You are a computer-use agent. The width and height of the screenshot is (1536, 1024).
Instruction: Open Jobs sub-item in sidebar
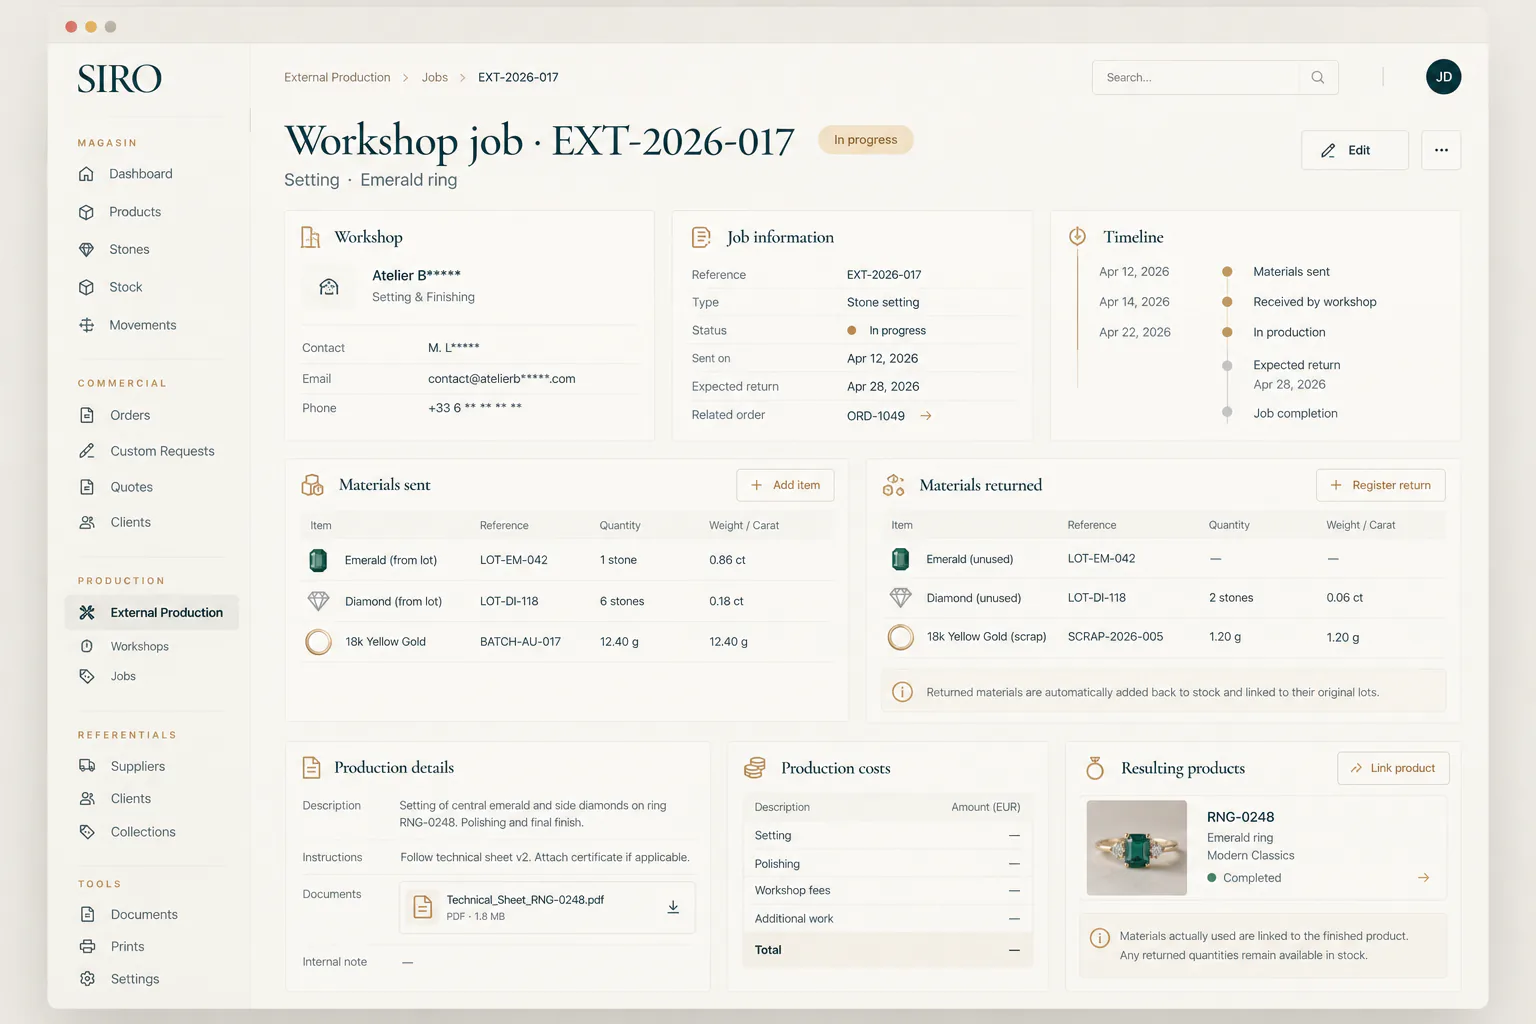(123, 677)
